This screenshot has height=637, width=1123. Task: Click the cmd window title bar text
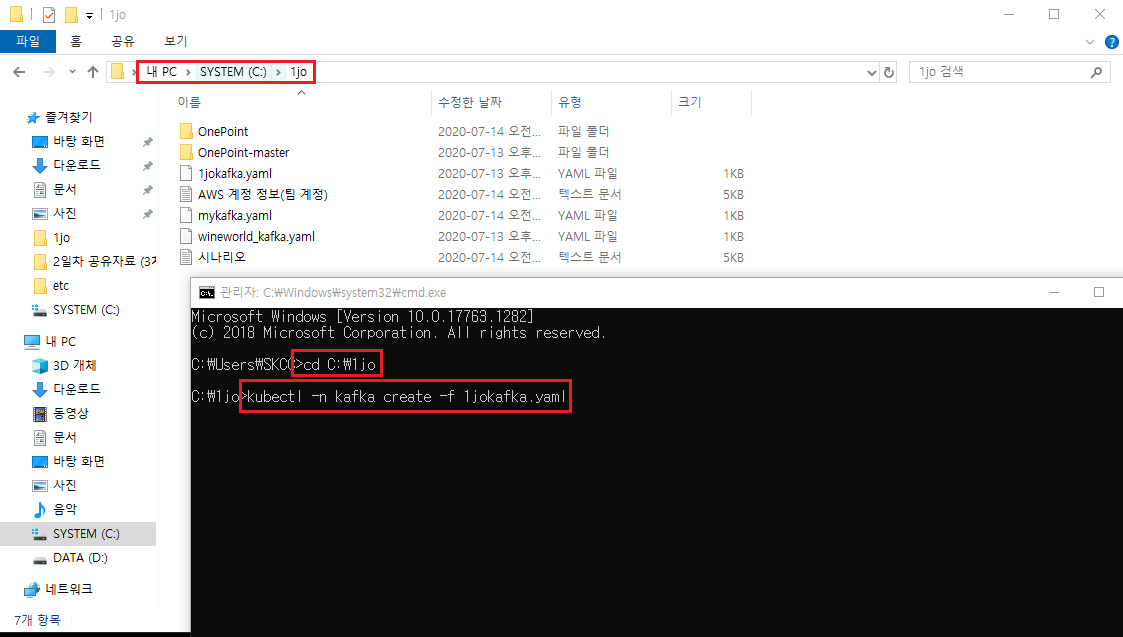[333, 292]
